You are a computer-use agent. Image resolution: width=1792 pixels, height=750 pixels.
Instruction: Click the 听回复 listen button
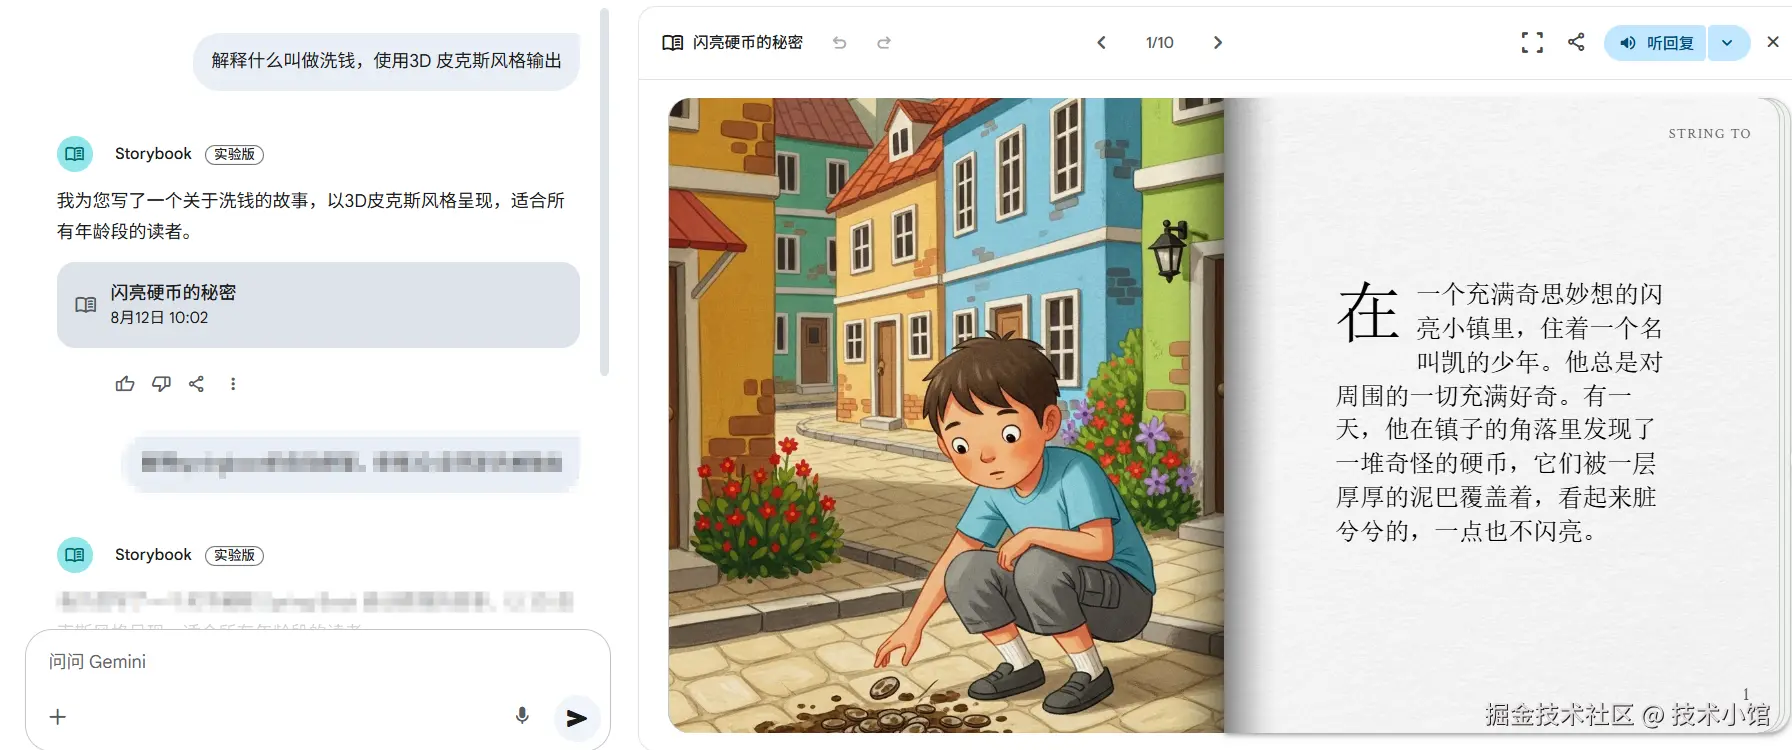pos(1655,43)
